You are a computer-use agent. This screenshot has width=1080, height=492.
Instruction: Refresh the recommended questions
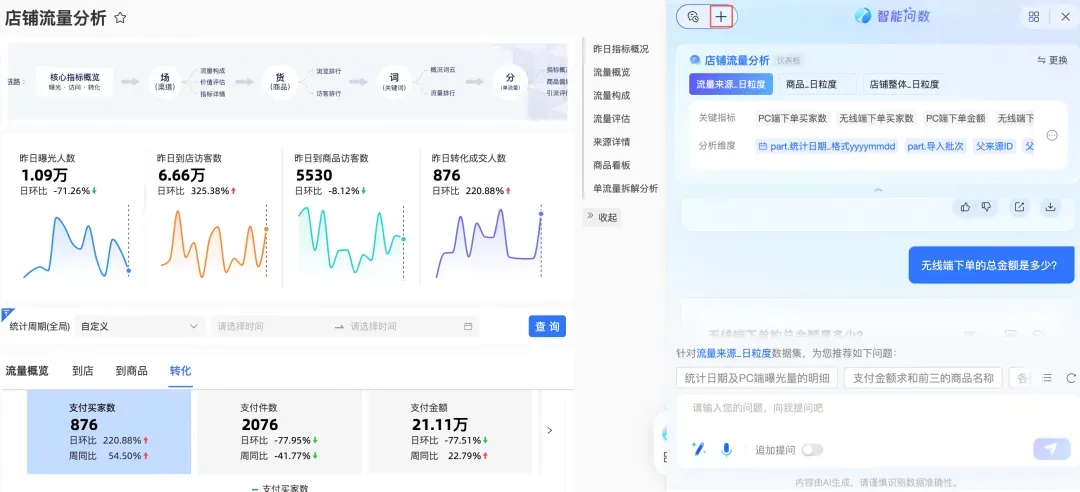(1070, 378)
